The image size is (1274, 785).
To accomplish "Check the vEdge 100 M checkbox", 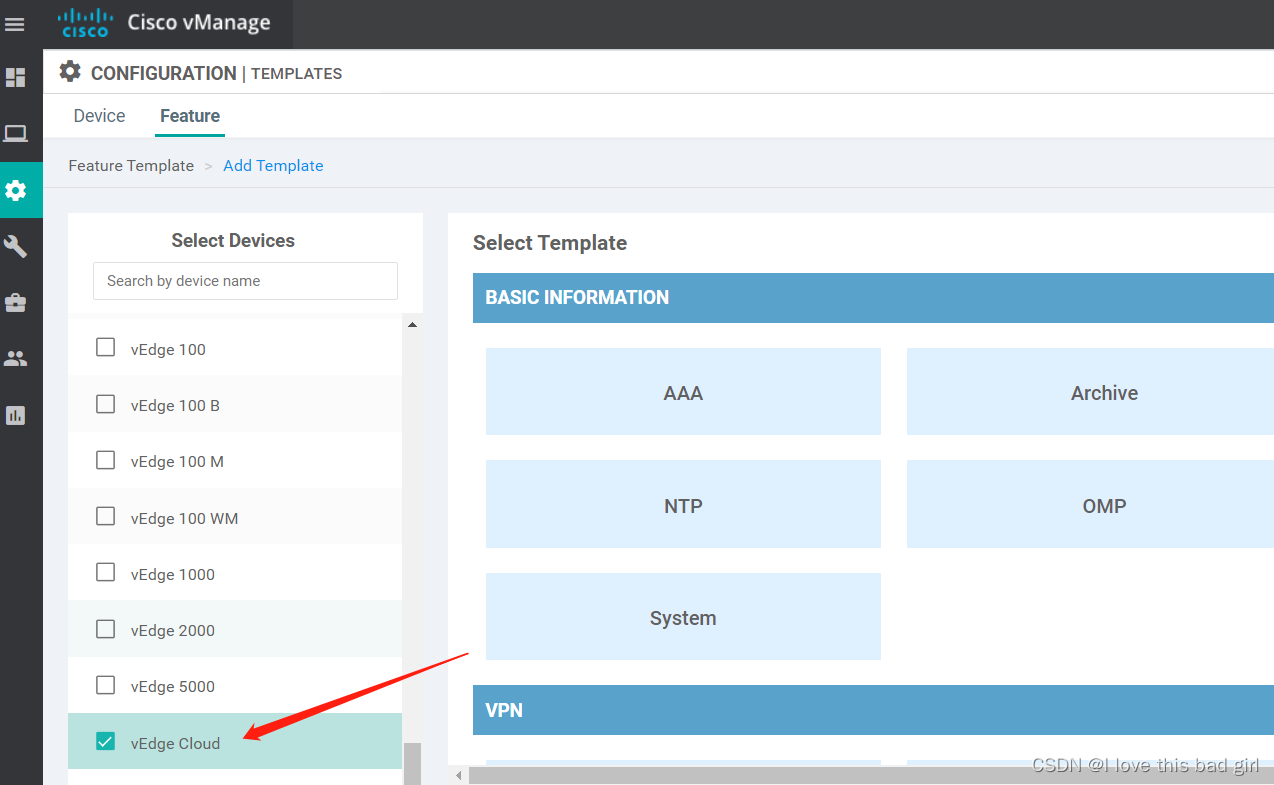I will click(x=105, y=460).
